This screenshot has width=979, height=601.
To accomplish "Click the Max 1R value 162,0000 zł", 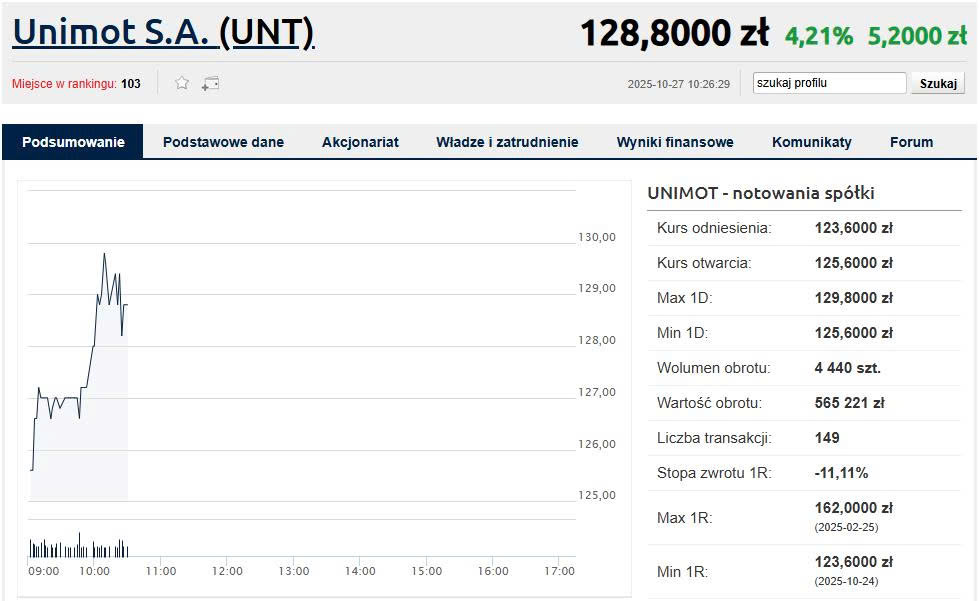I will pos(853,508).
